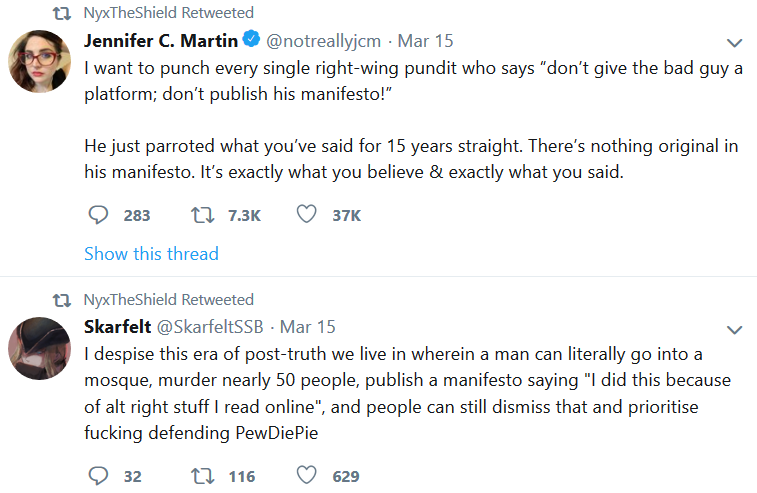The width and height of the screenshot is (757, 493).
Task: Like Skarfelt's tweet with the heart icon
Action: click(307, 476)
